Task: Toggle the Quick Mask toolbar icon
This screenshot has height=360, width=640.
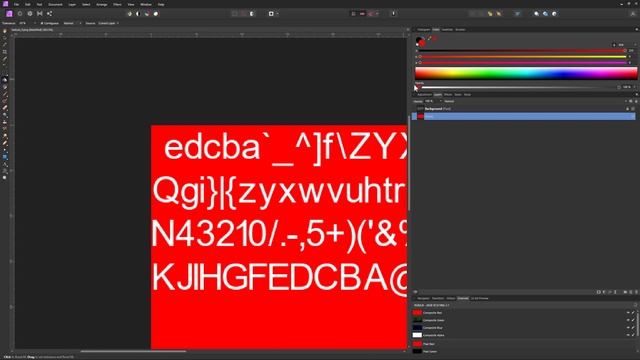Action: pyautogui.click(x=271, y=13)
